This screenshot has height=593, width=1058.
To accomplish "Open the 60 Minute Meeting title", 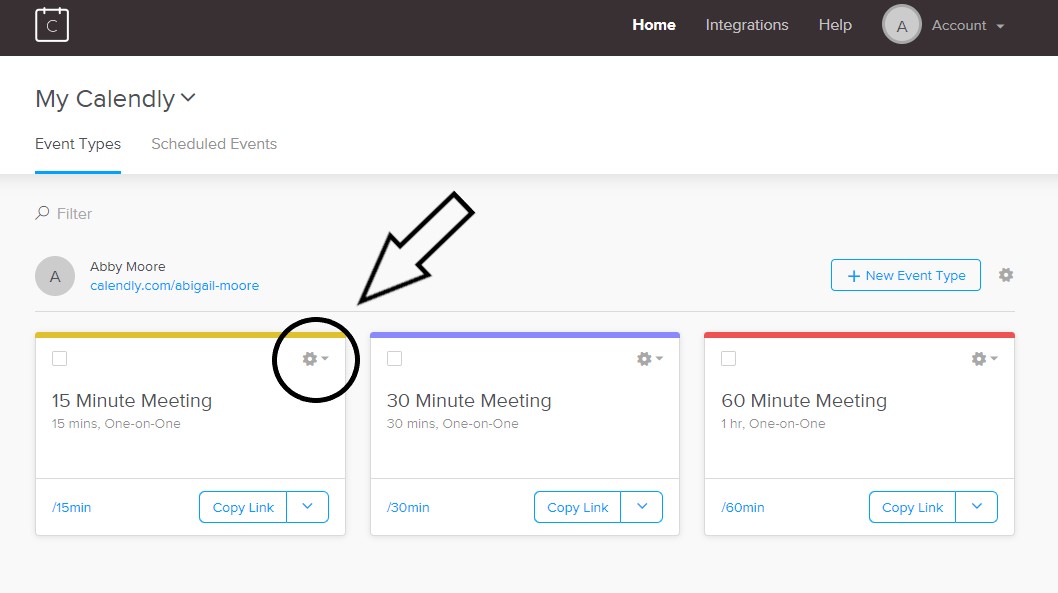I will [804, 401].
